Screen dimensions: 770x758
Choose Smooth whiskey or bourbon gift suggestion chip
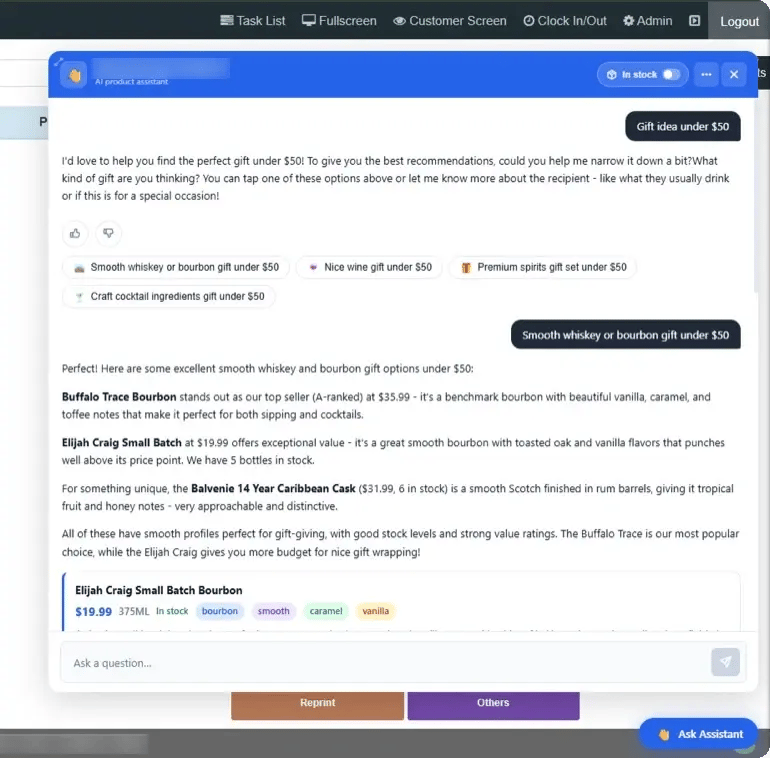click(176, 267)
